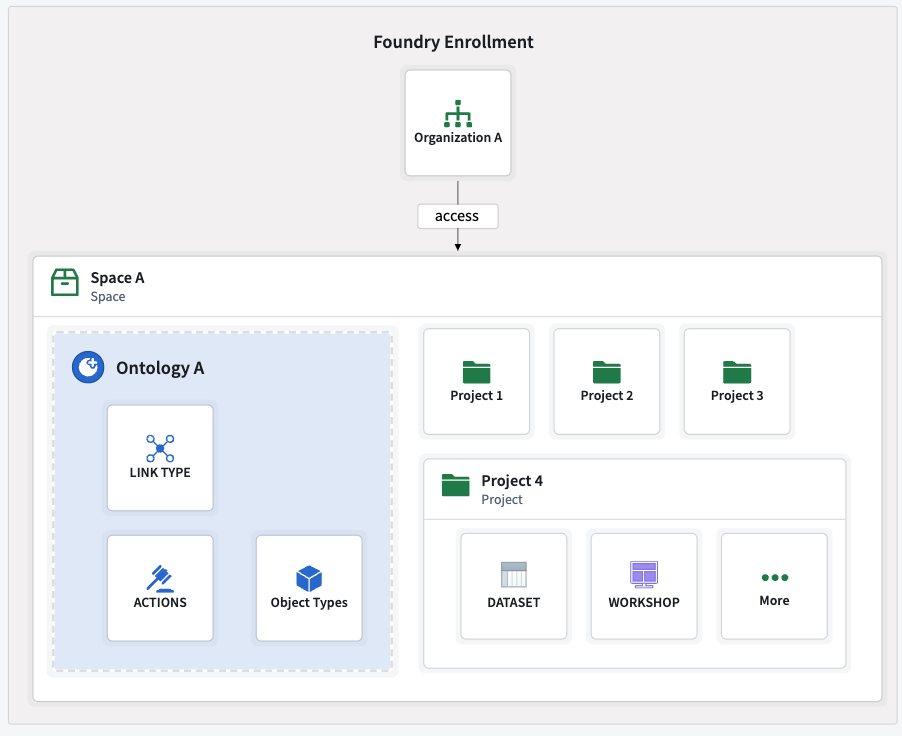
Task: Select the Workshop layout icon
Action: 644,574
